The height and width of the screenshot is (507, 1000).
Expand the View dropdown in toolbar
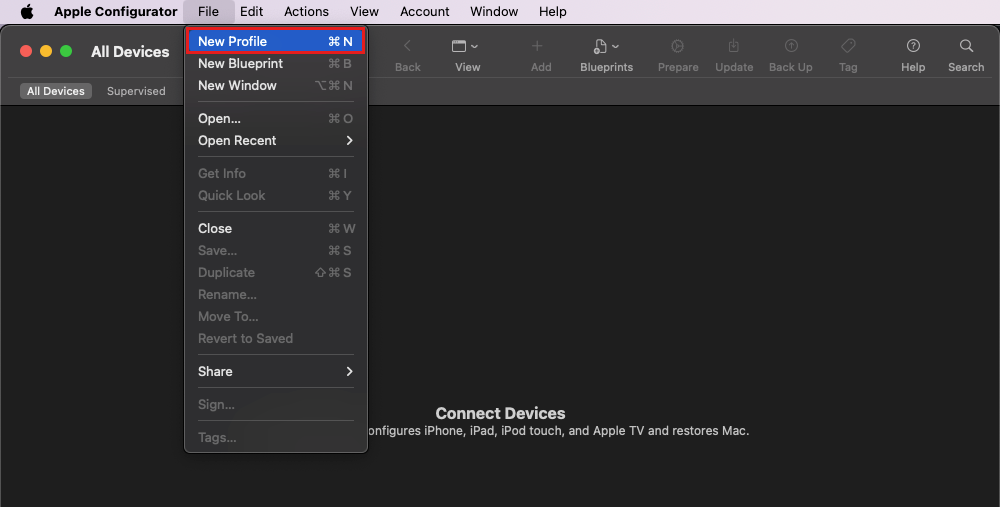click(466, 47)
